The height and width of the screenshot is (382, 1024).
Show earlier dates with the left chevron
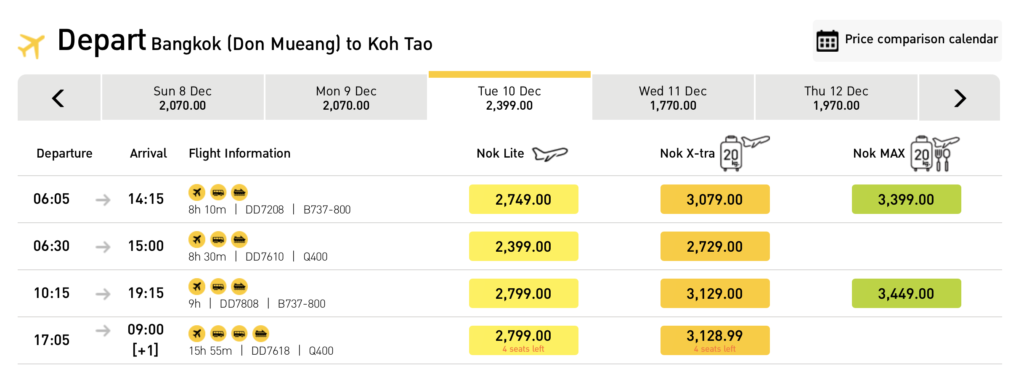click(x=59, y=98)
